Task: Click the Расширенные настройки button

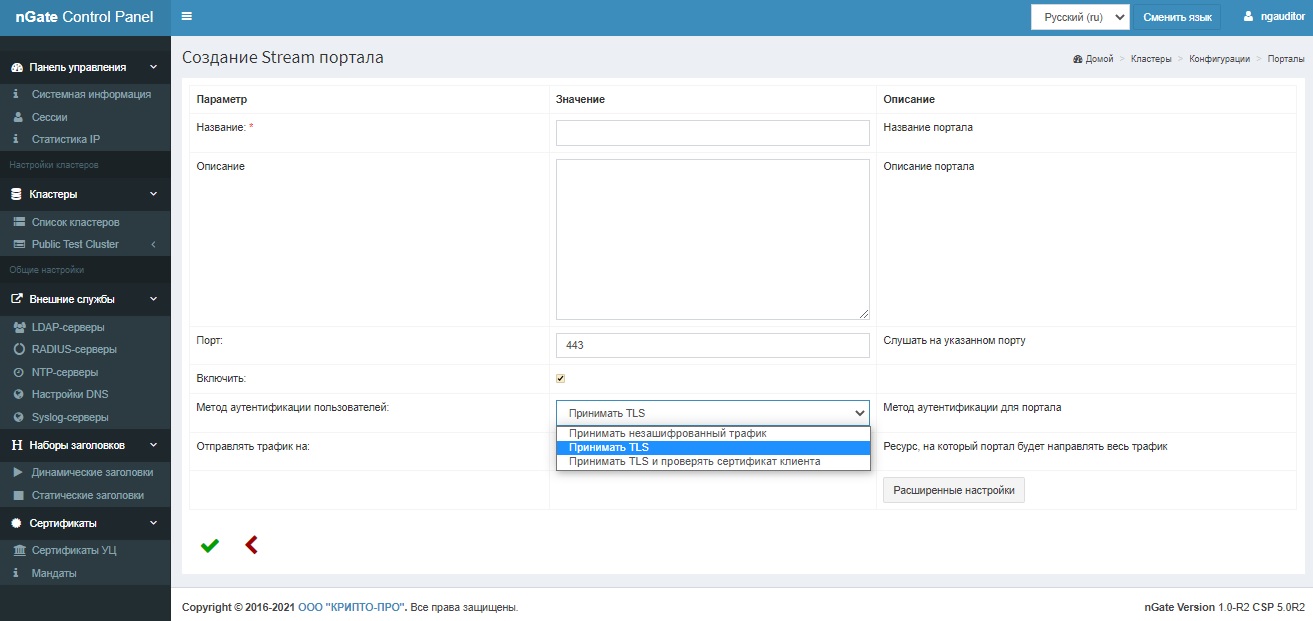Action: pos(954,490)
